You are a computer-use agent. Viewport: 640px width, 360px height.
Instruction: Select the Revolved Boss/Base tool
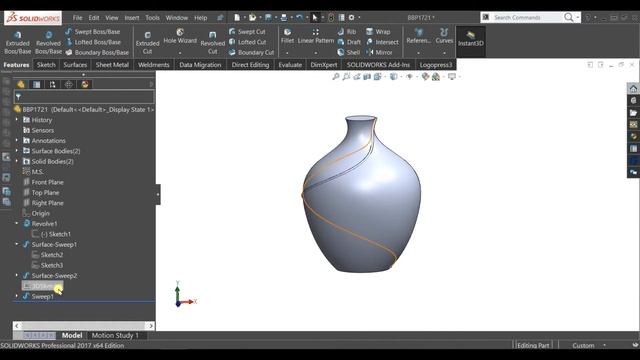(48, 42)
